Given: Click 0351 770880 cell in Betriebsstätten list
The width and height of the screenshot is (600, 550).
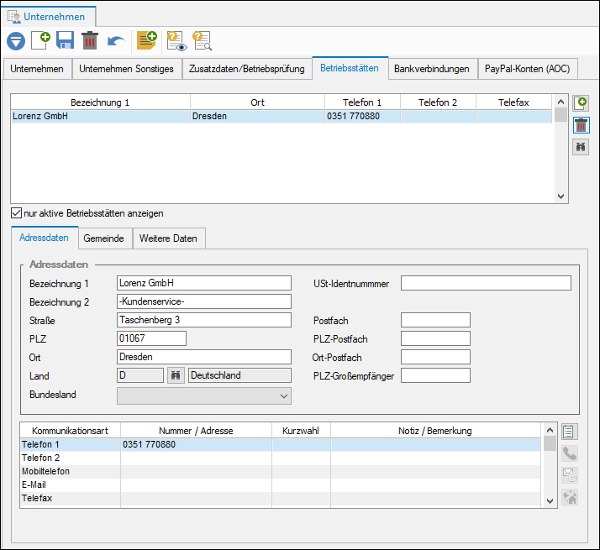Looking at the screenshot, I should [x=362, y=116].
